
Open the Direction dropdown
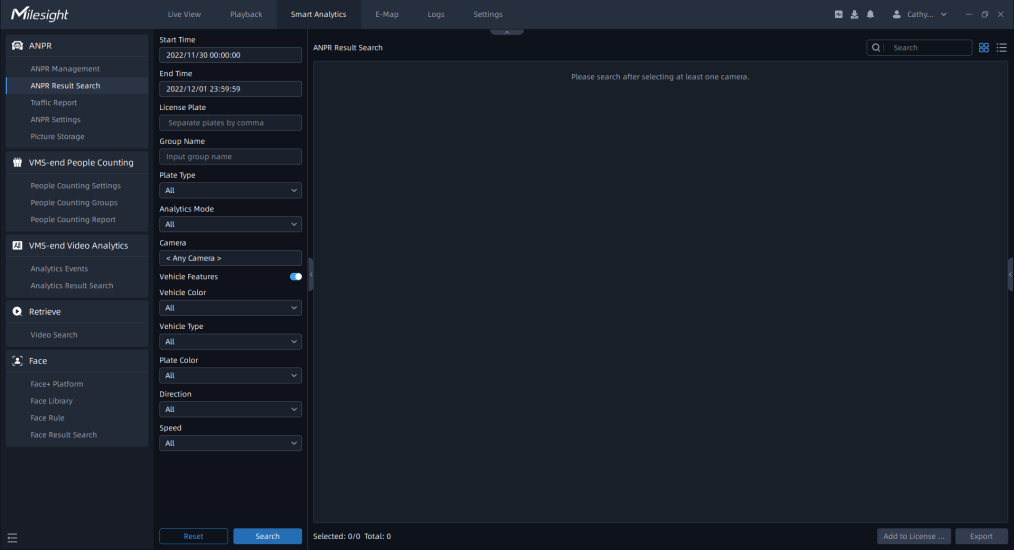point(230,410)
